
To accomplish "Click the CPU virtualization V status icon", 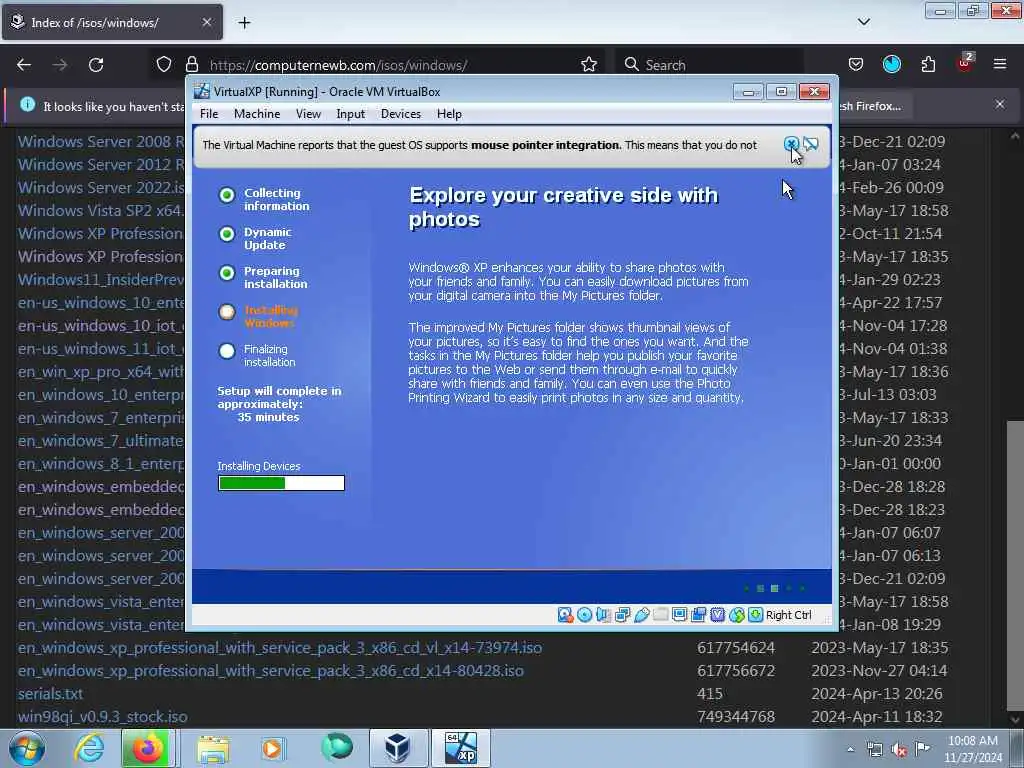I will 717,615.
